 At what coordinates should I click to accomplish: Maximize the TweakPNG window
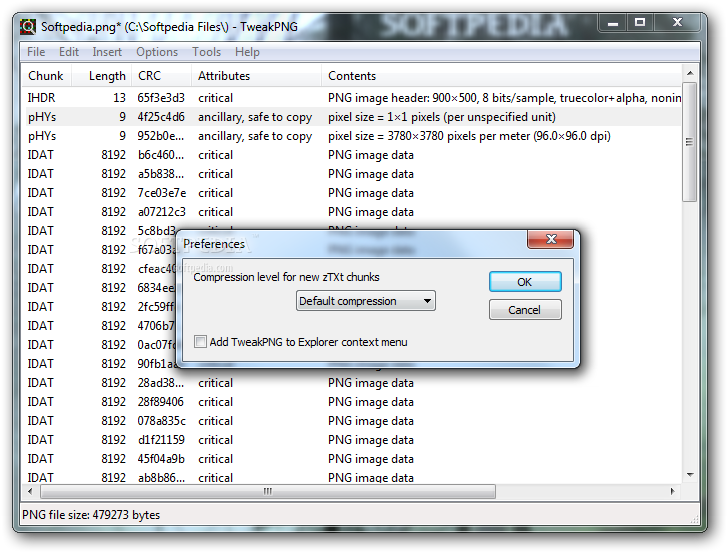pos(640,22)
